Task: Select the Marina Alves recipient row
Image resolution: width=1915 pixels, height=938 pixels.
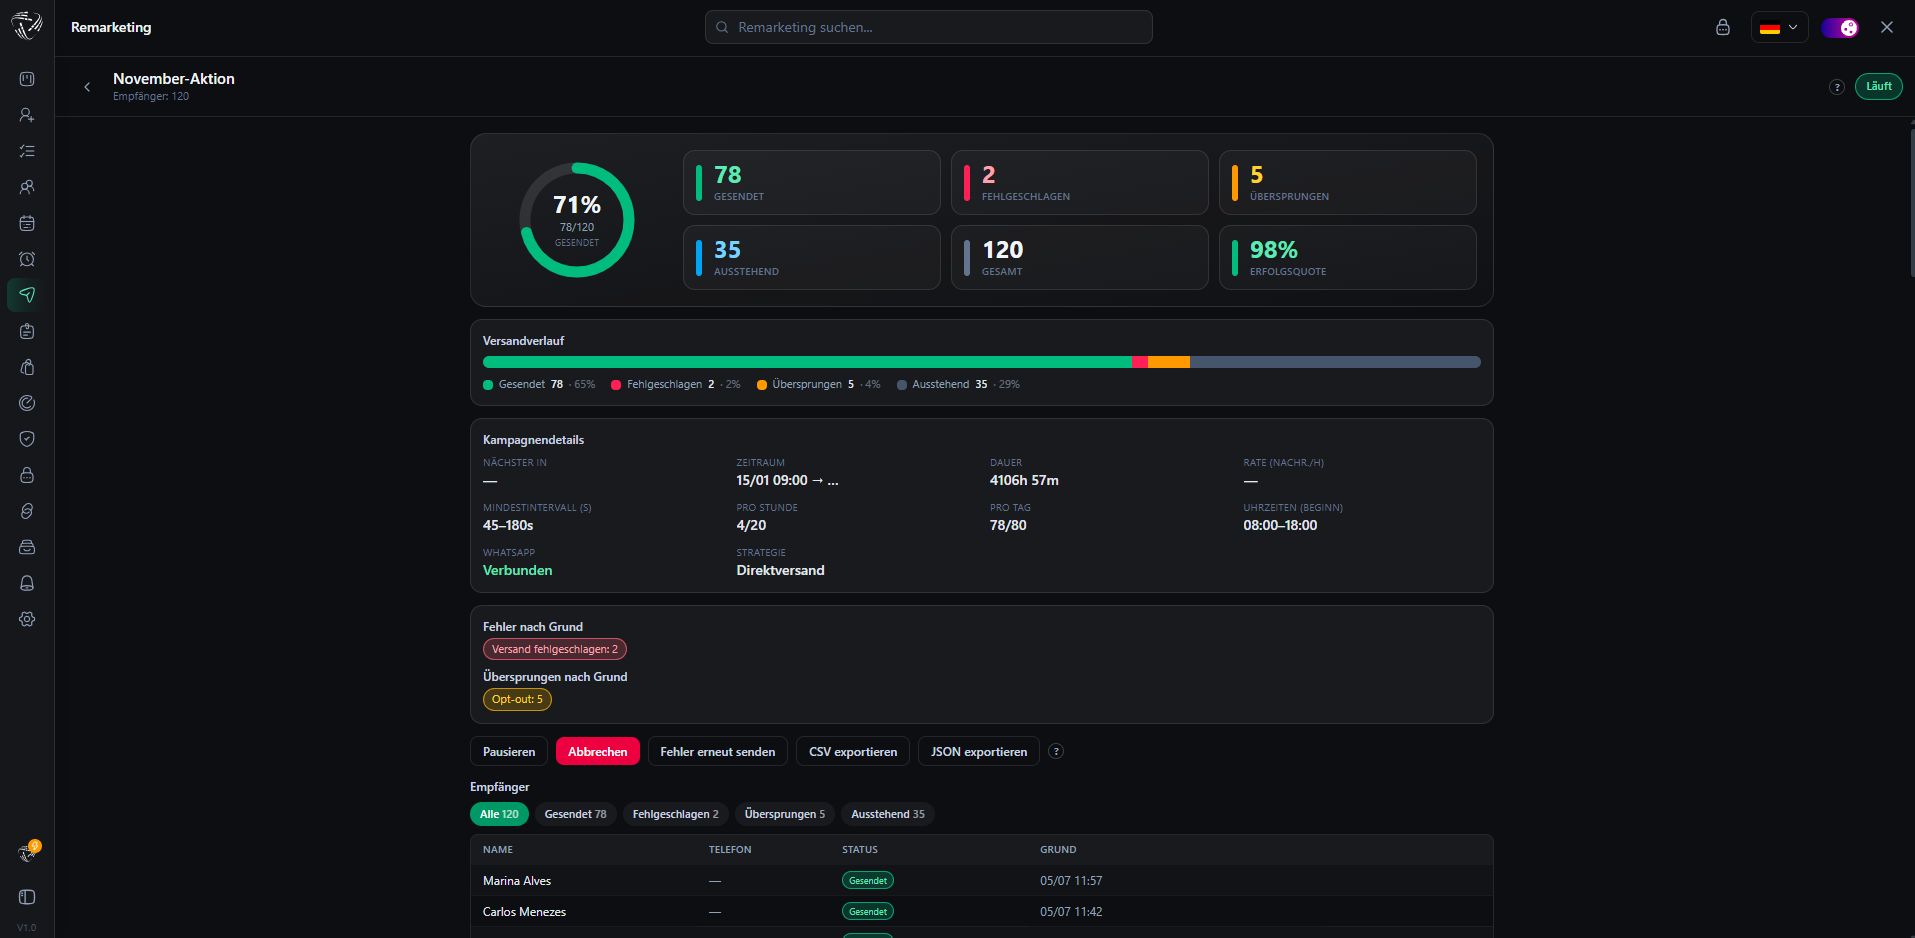Action: [x=981, y=881]
